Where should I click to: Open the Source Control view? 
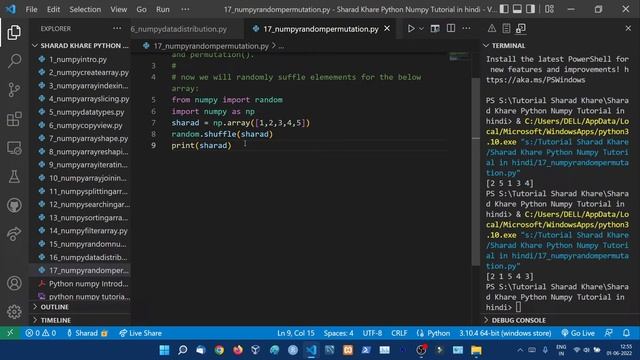pyautogui.click(x=14, y=90)
